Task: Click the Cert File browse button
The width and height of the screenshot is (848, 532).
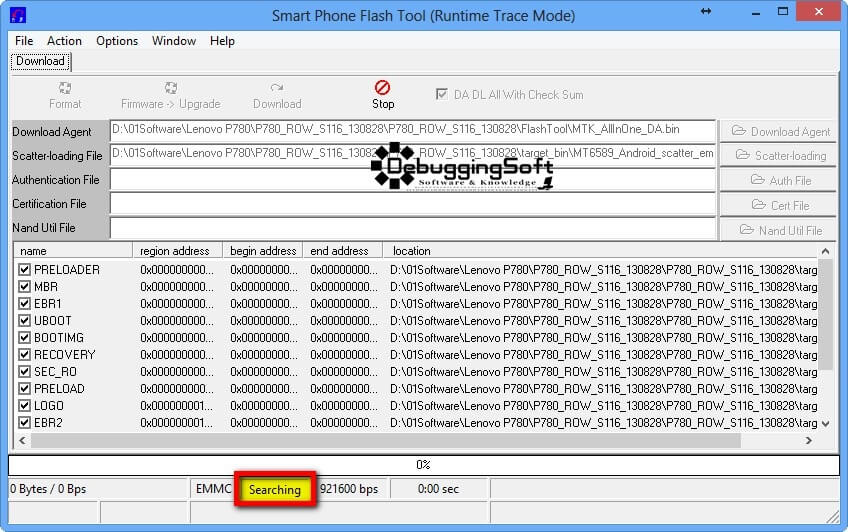Action: pyautogui.click(x=778, y=205)
